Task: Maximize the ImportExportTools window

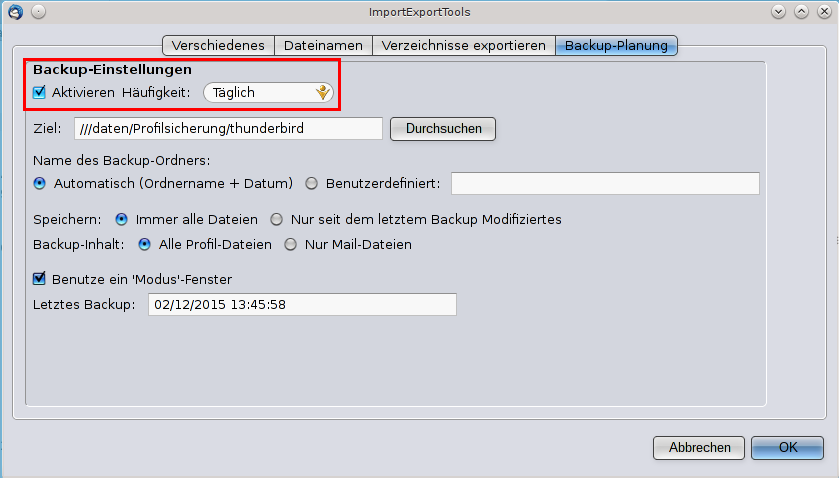Action: (802, 11)
